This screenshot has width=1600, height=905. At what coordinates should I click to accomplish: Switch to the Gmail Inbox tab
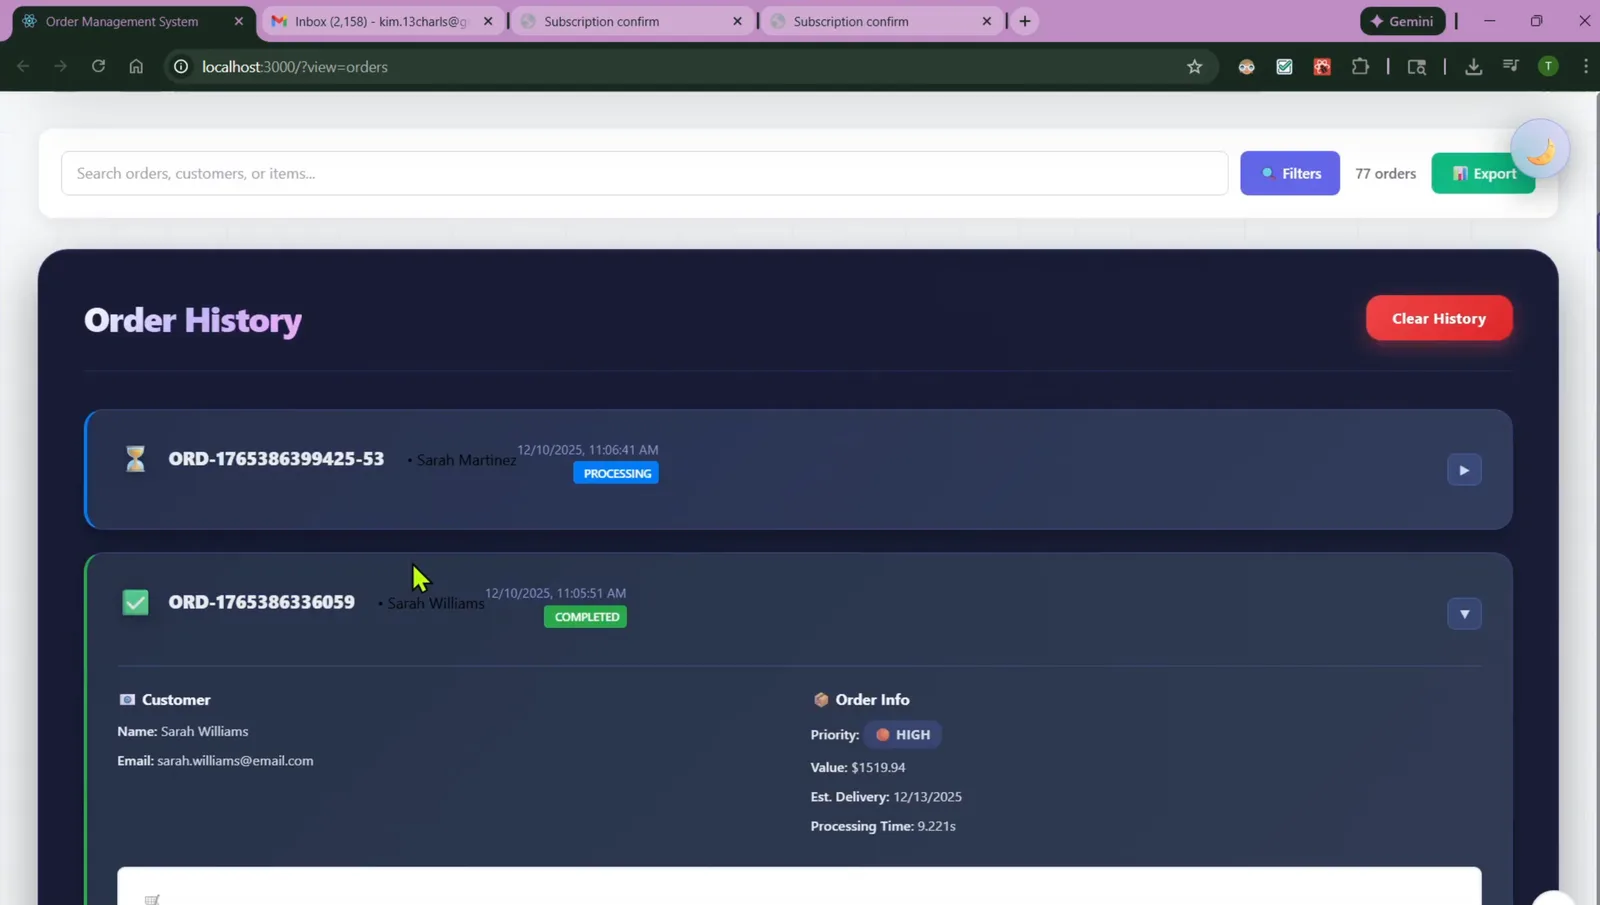(x=380, y=21)
